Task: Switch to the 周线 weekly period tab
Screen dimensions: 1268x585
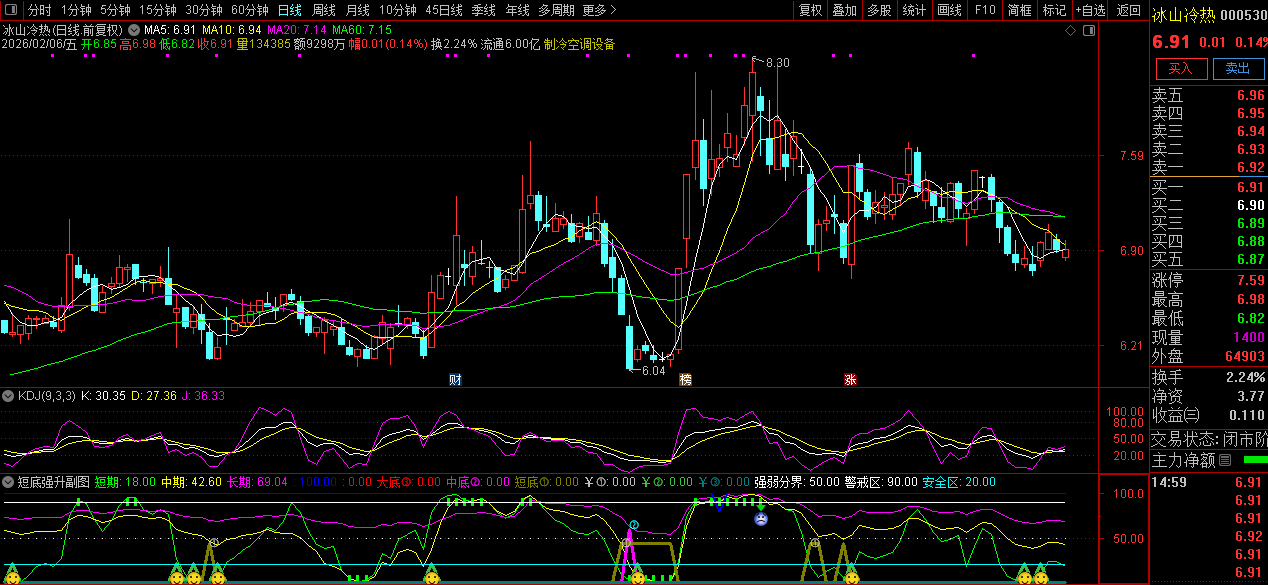Action: point(323,11)
